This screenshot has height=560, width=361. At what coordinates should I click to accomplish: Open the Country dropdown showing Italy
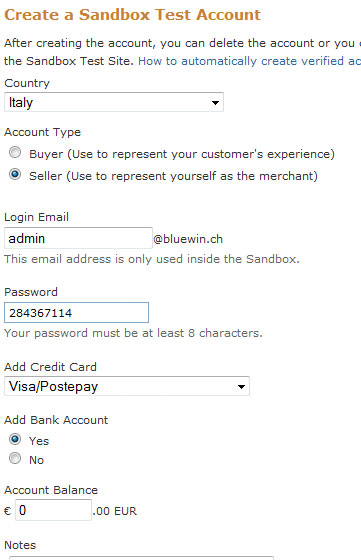(114, 102)
